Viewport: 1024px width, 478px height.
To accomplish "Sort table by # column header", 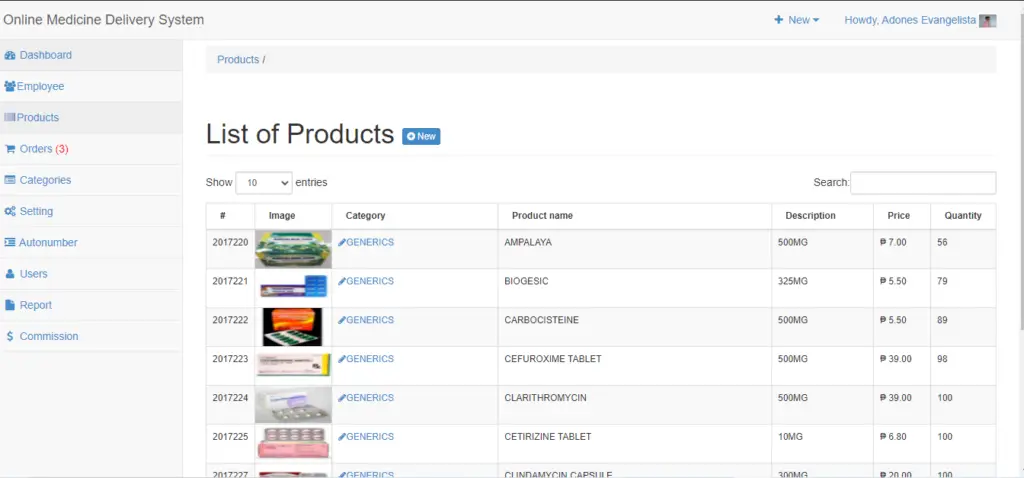I will 231,216.
